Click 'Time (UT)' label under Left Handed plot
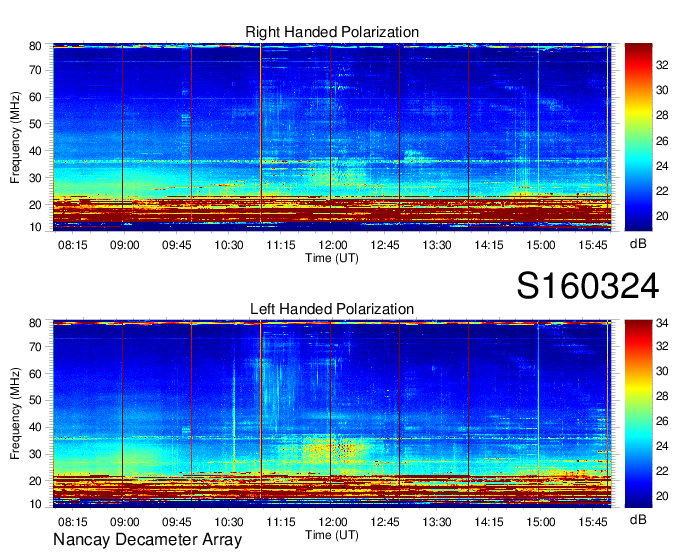Viewport: 680px width, 552px height. point(332,535)
